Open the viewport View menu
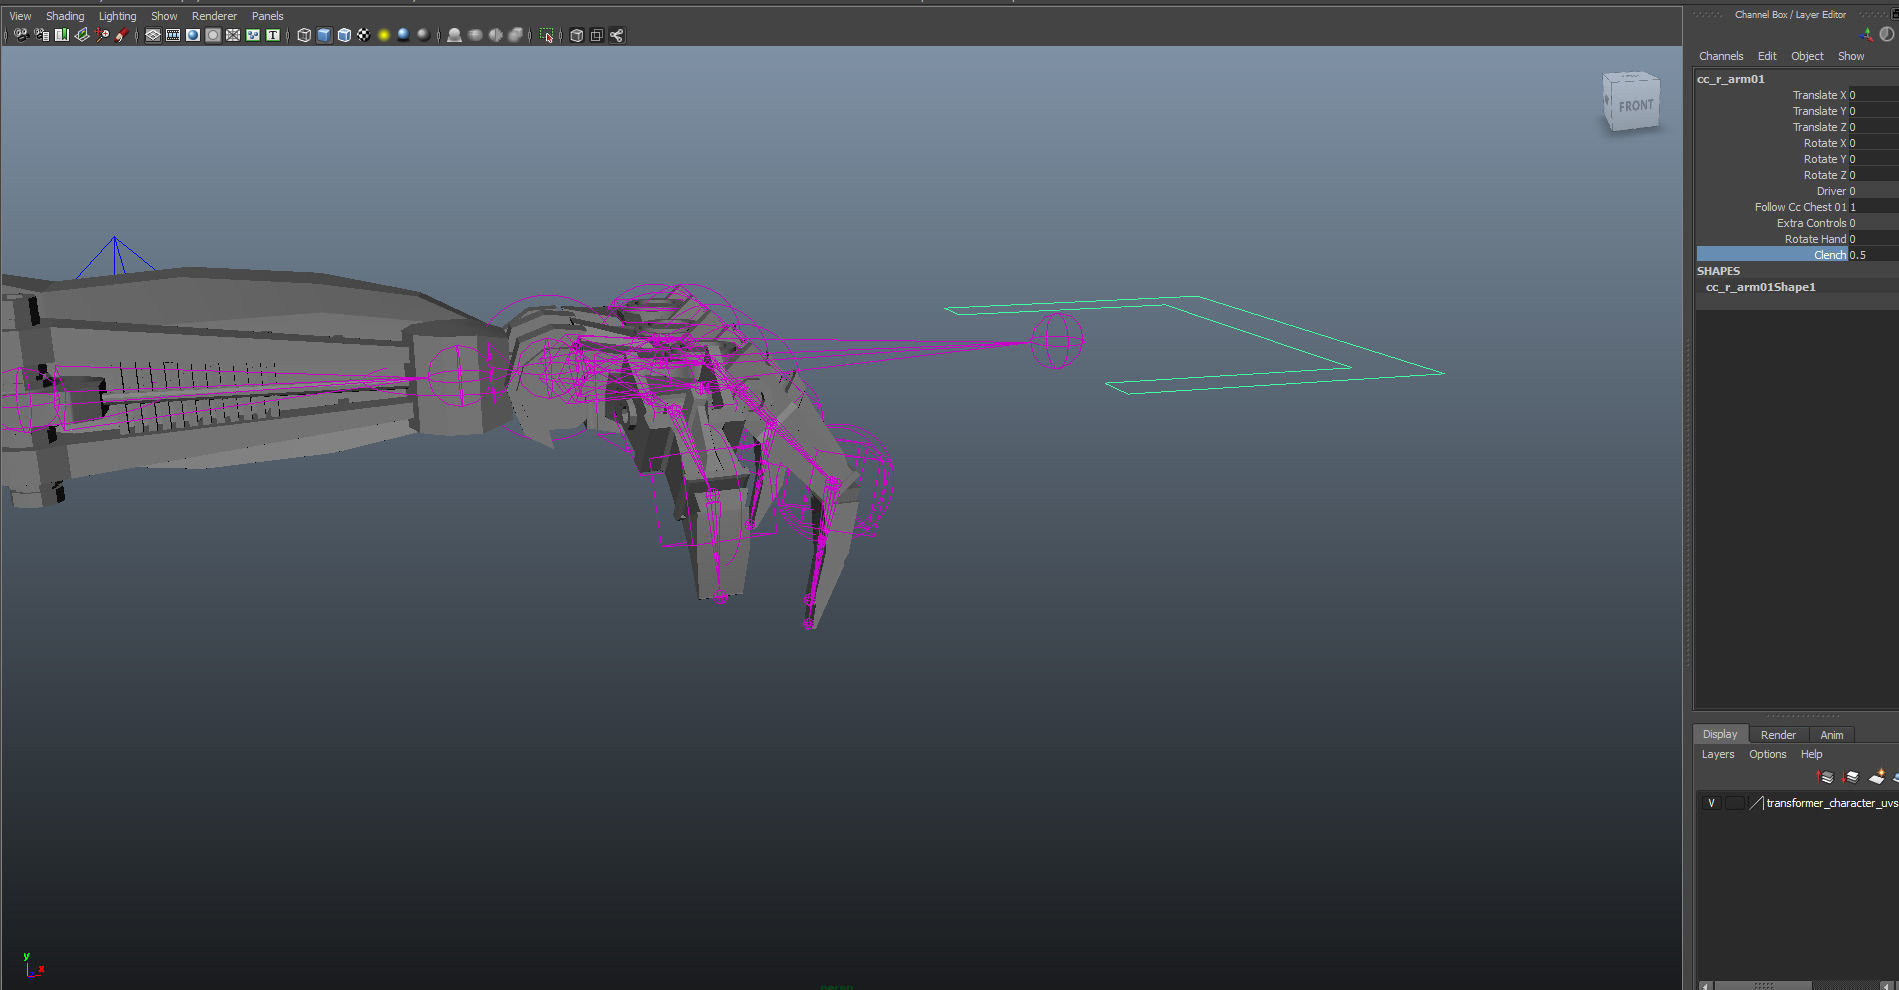1899x990 pixels. click(20, 16)
